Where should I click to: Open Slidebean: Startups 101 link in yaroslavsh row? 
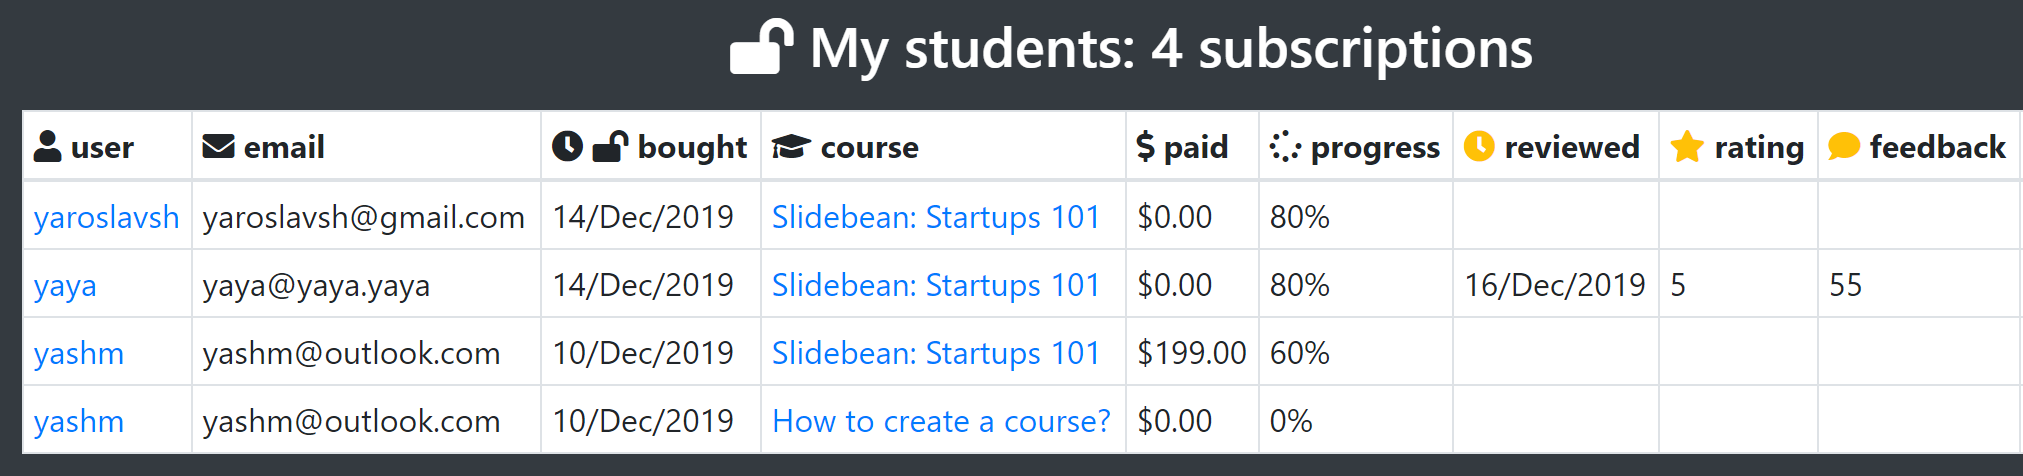click(x=936, y=217)
